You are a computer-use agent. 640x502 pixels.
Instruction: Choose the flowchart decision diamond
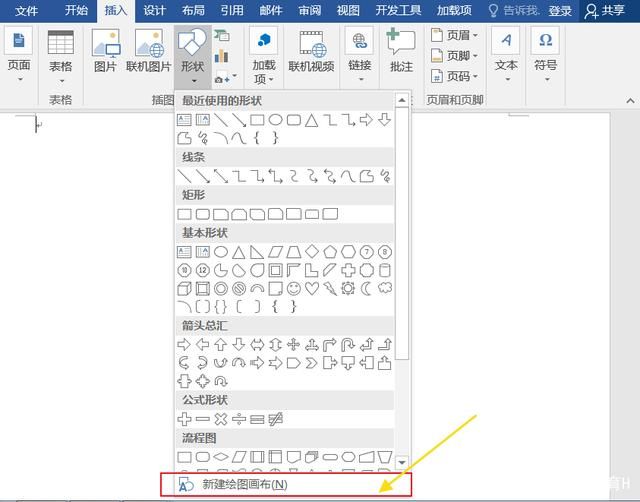221,457
